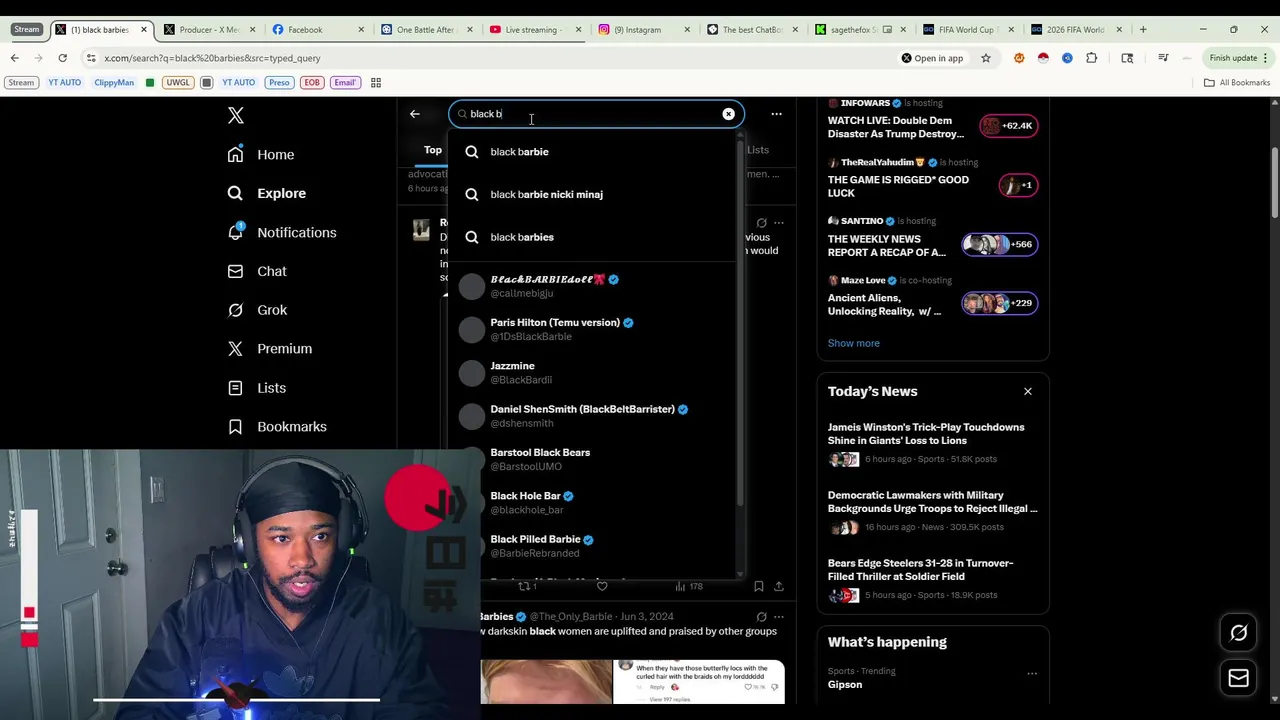Open search settings three-dot menu
This screenshot has height=720, width=1280.
(776, 114)
